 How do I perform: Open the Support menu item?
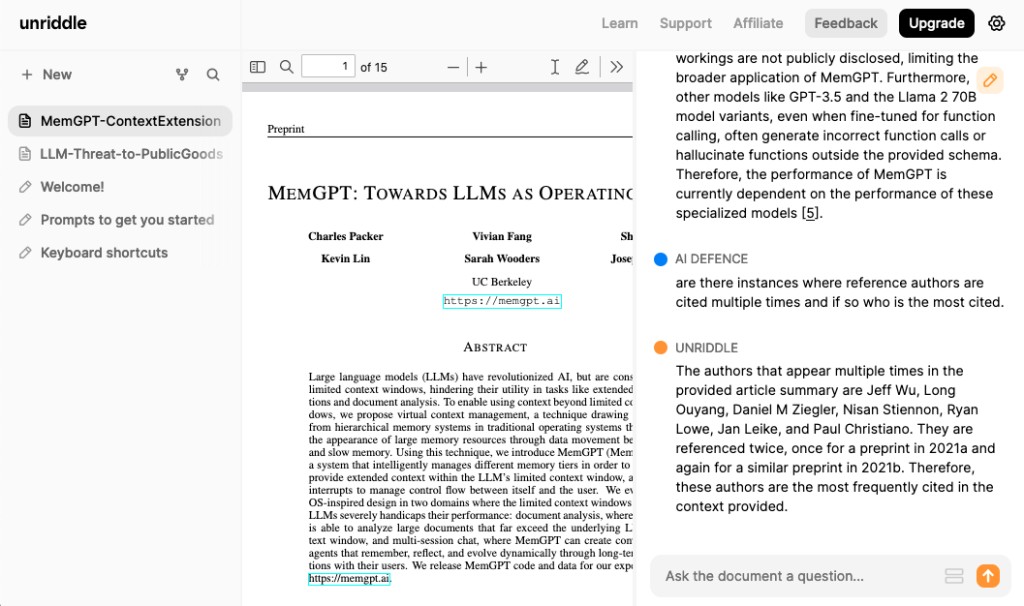coord(685,23)
